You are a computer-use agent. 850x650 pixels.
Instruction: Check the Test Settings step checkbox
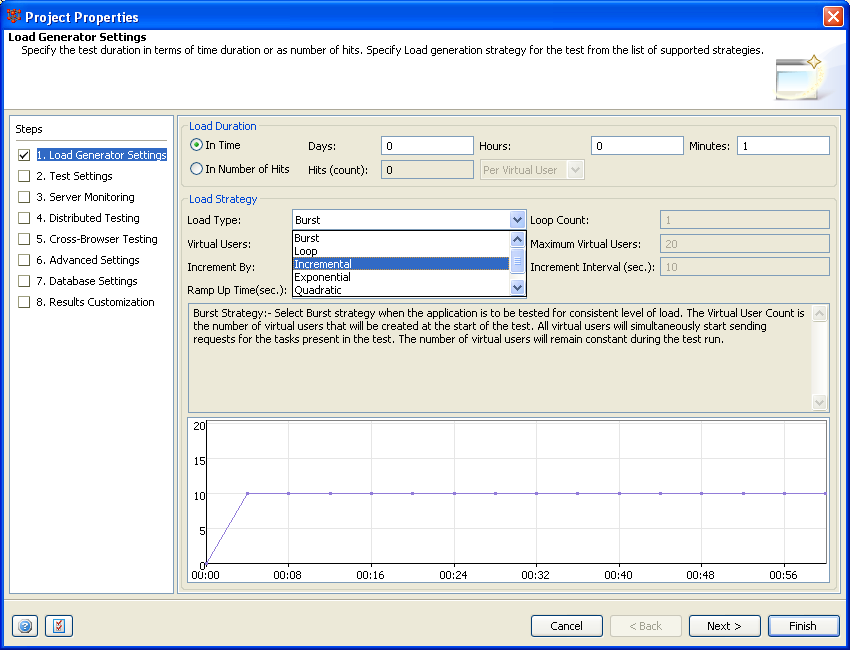pyautogui.click(x=24, y=176)
